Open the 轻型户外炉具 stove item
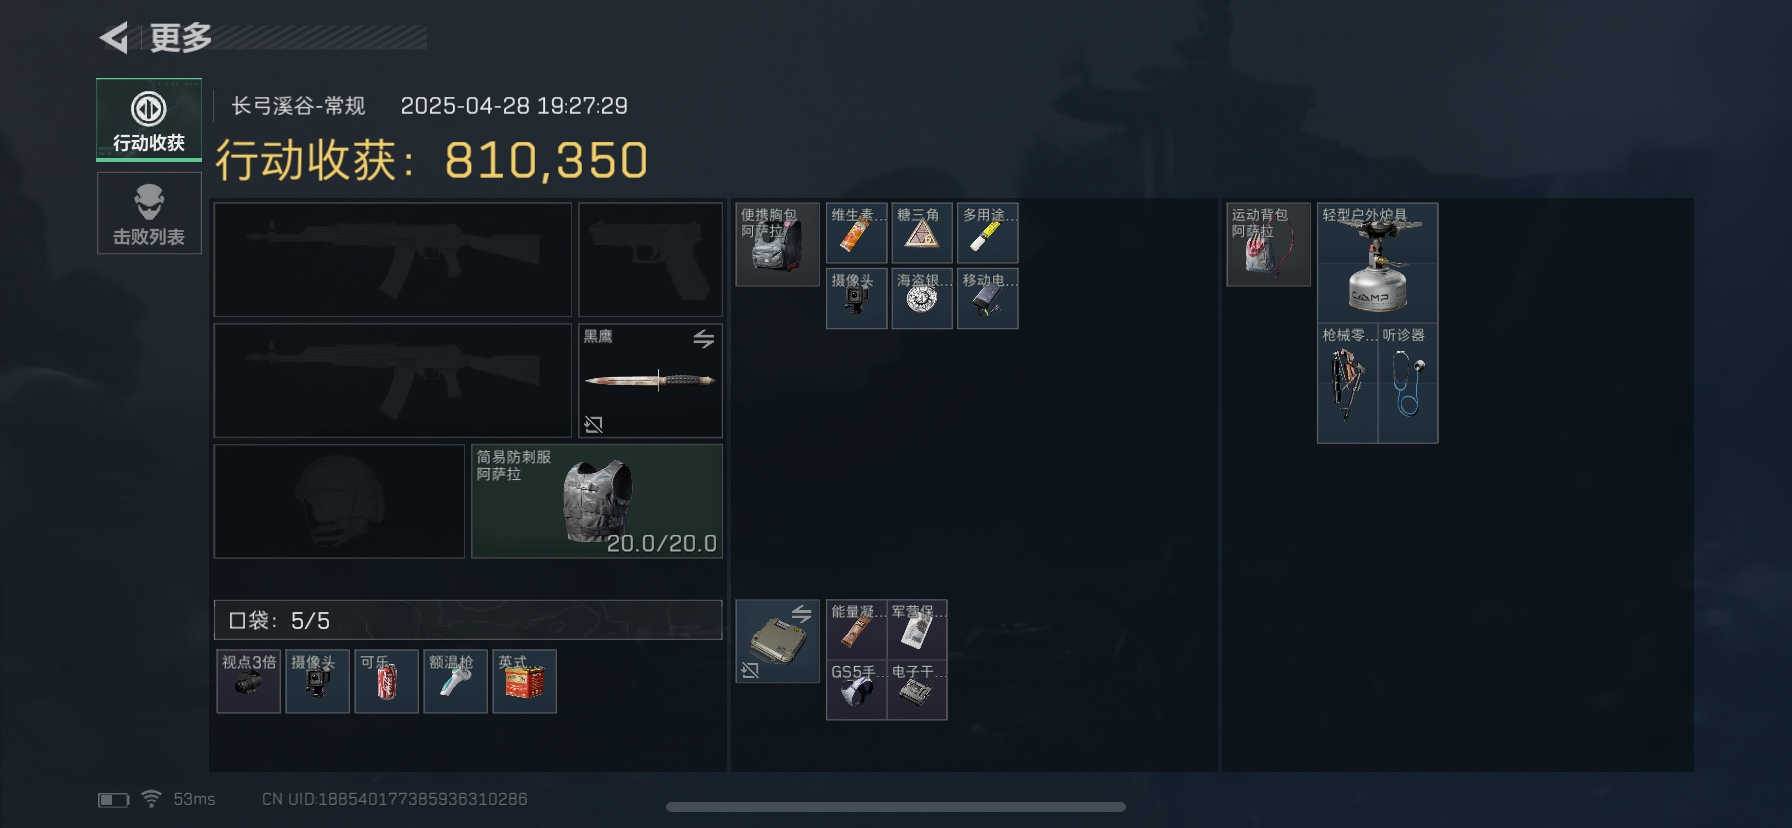This screenshot has width=1792, height=828. coord(1377,262)
